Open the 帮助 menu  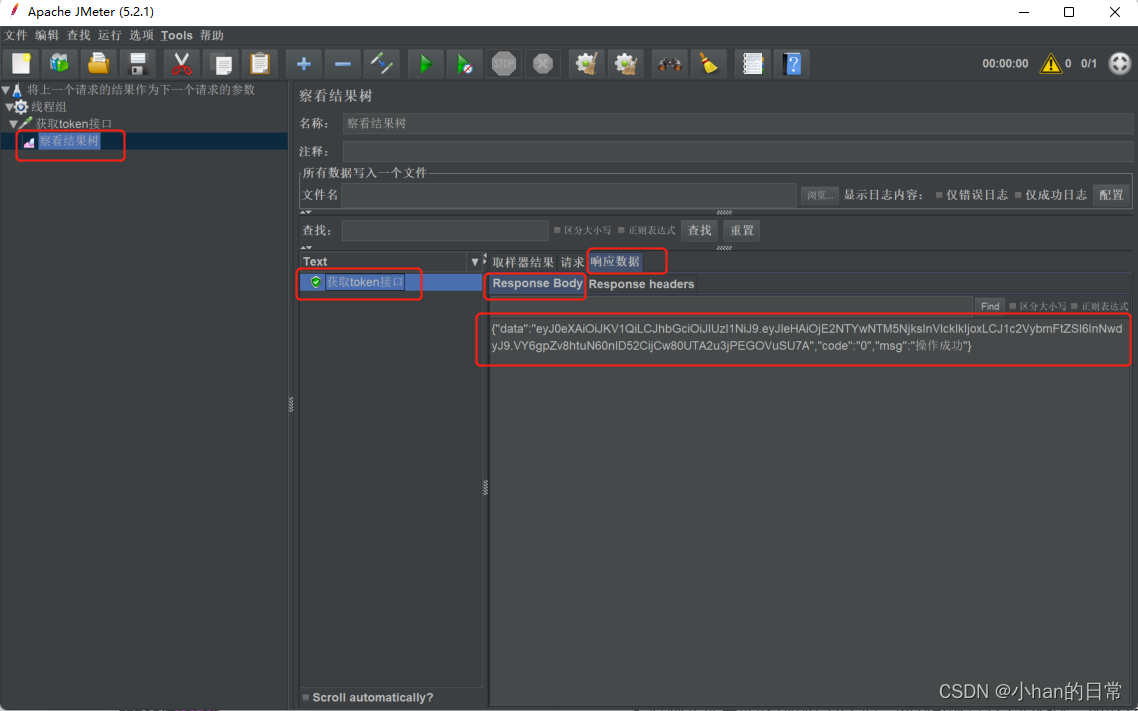pyautogui.click(x=212, y=36)
